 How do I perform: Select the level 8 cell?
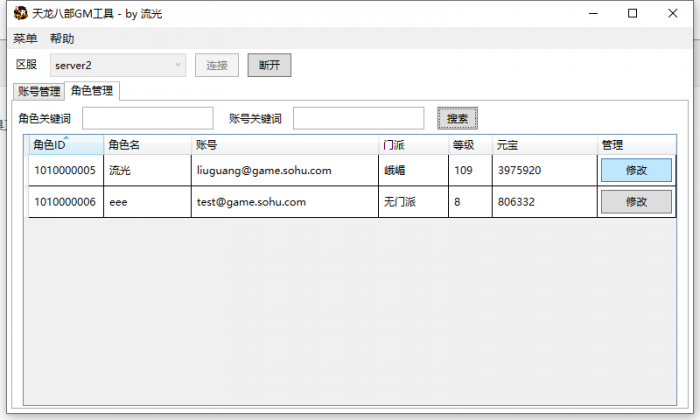pos(470,202)
